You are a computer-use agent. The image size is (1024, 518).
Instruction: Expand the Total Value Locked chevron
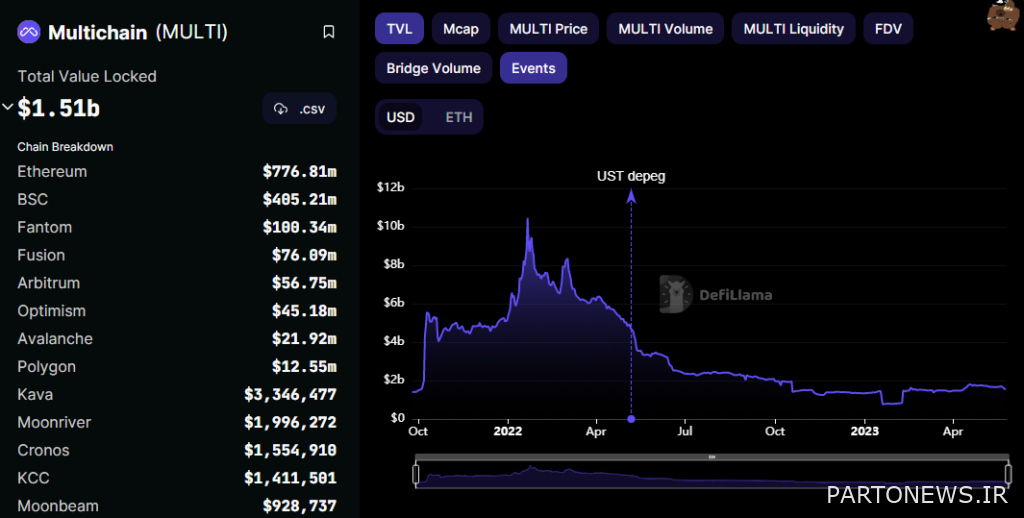[x=7, y=106]
